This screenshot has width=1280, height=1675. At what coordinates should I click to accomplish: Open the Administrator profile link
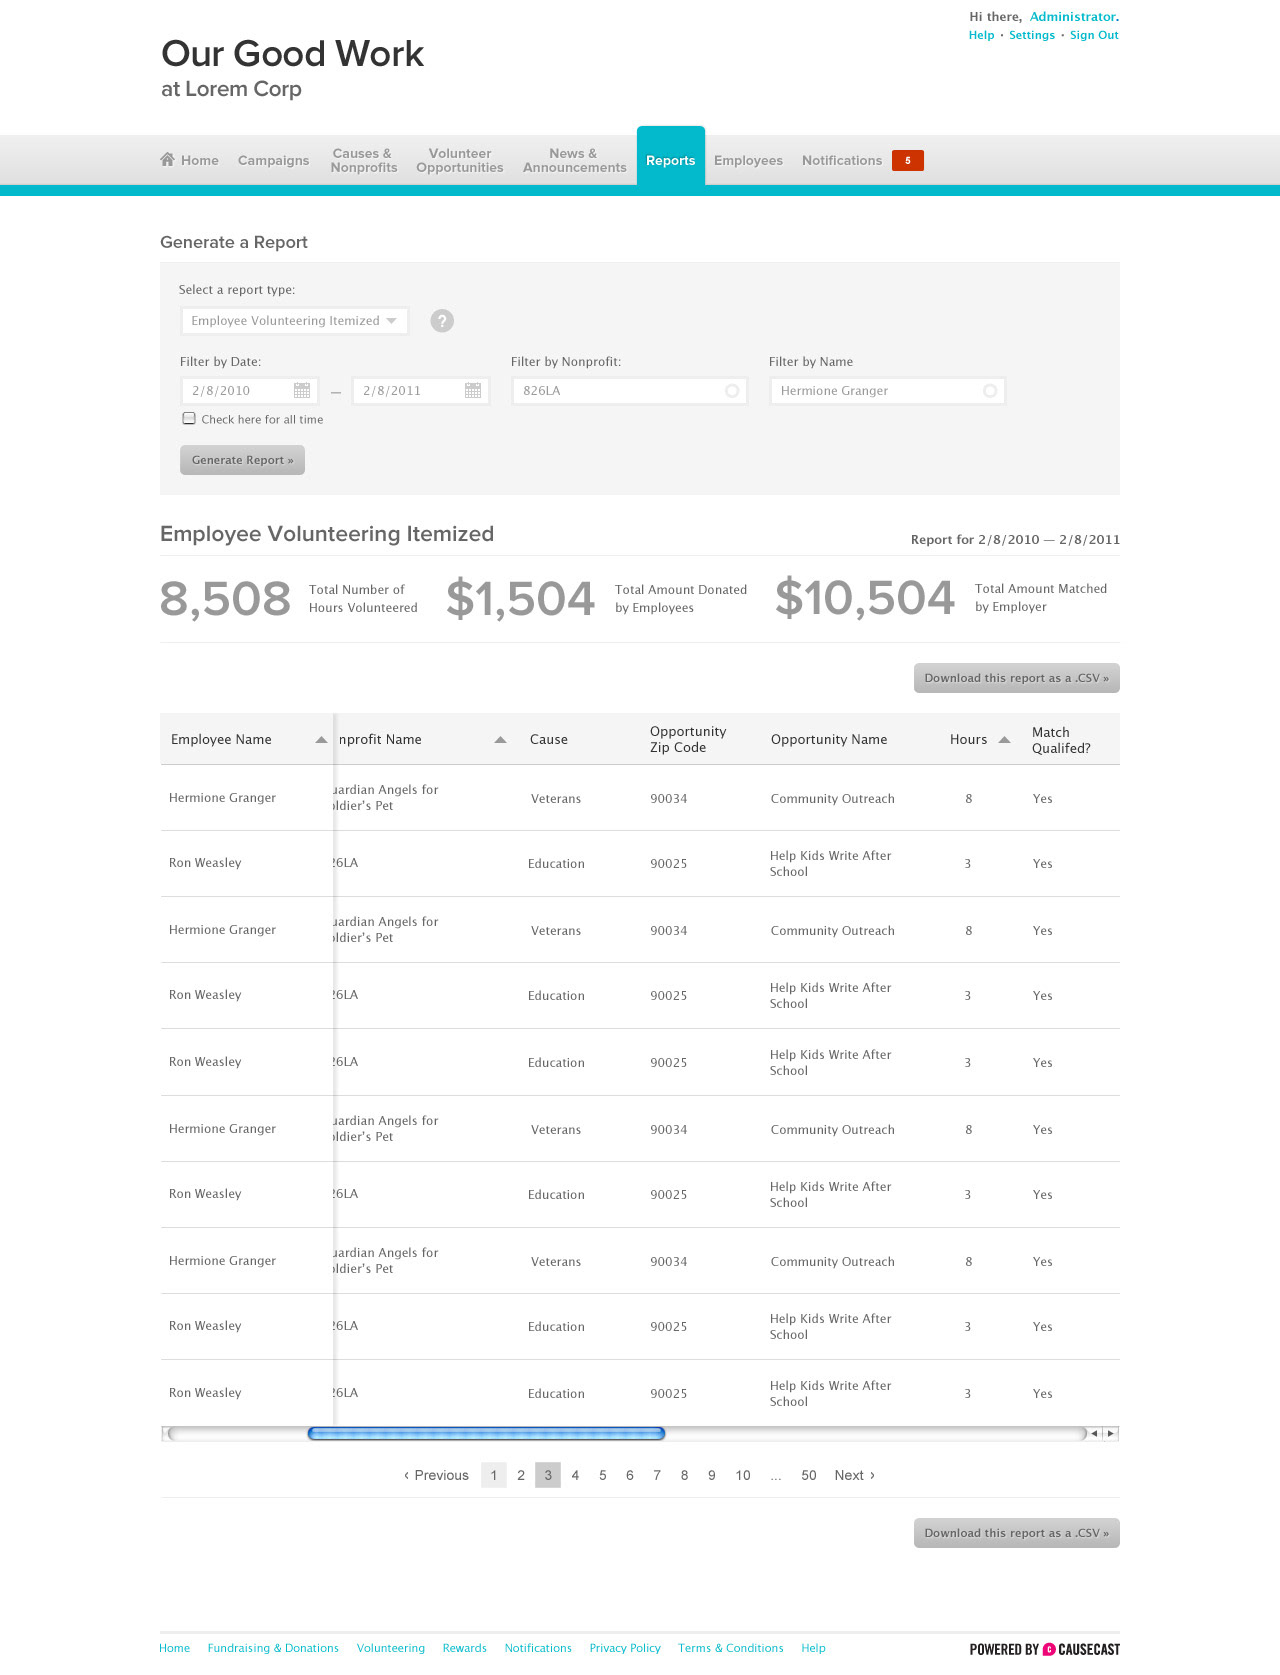tap(1073, 17)
